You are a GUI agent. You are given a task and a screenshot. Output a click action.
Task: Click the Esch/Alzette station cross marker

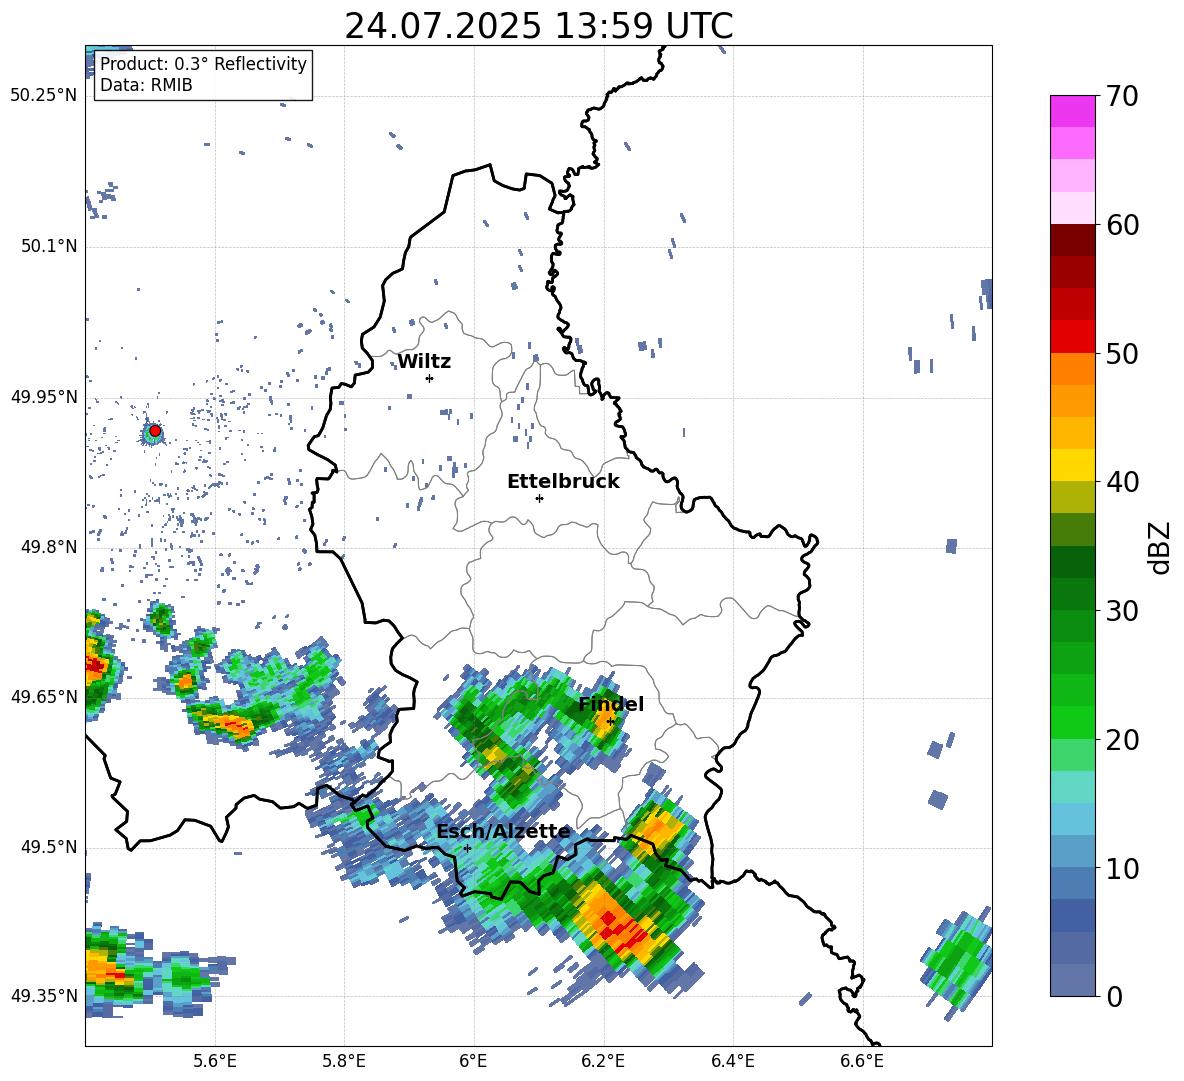coord(467,848)
